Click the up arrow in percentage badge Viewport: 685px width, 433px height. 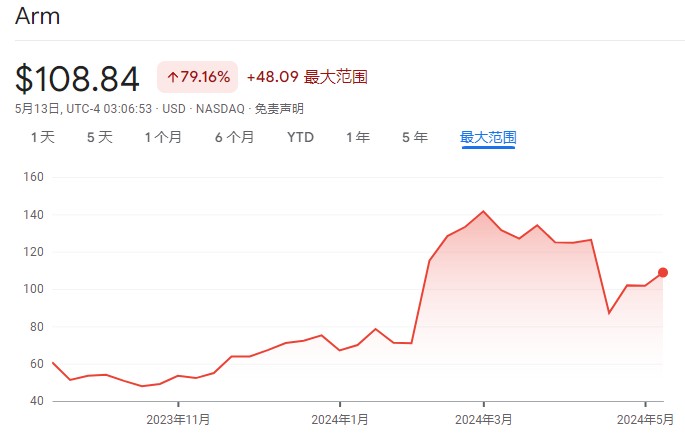pos(173,77)
